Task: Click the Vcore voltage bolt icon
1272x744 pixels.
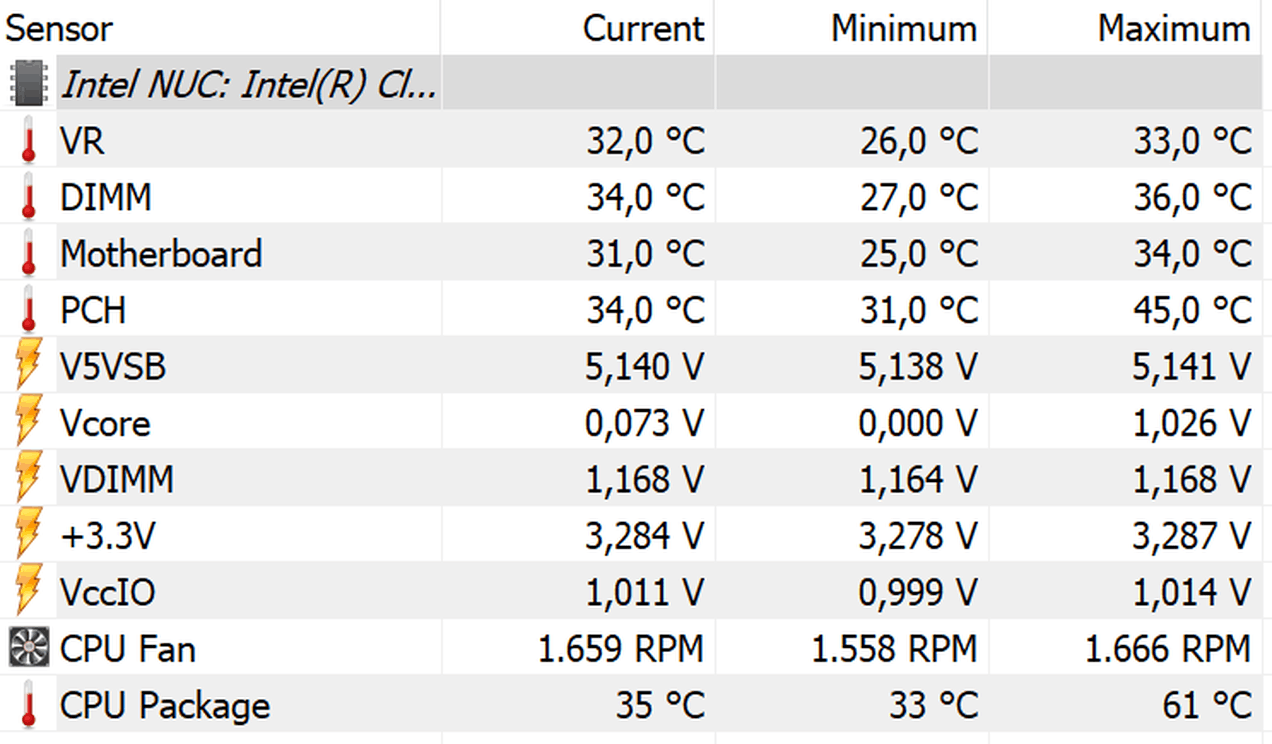Action: (28, 422)
